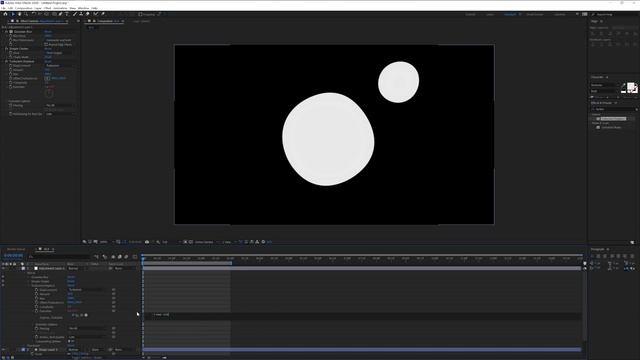
Task: Select the Eraser tool
Action: point(87,14)
